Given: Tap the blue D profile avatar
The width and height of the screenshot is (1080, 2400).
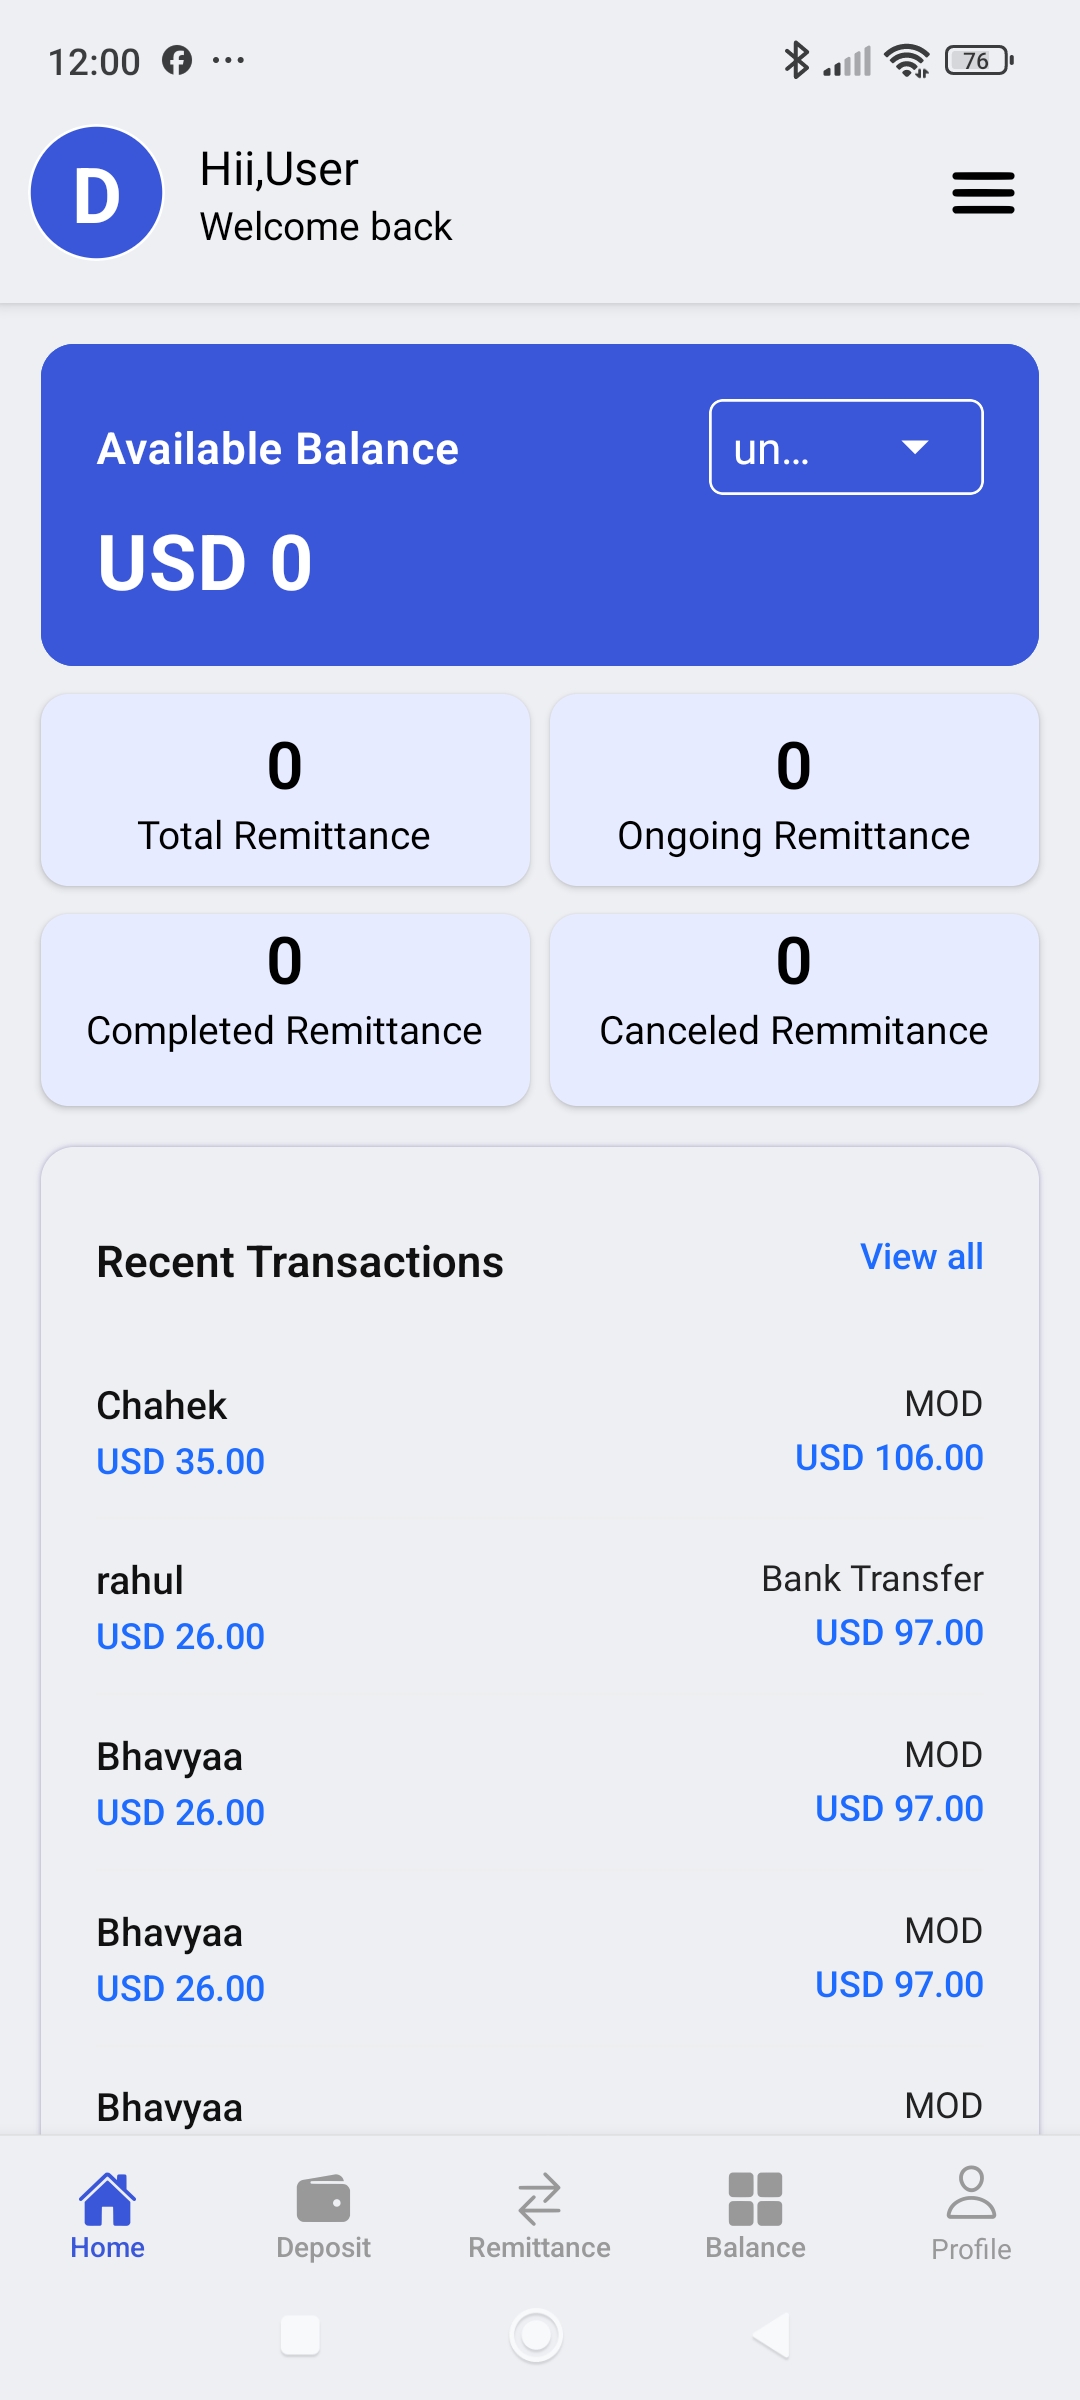Looking at the screenshot, I should (x=97, y=193).
